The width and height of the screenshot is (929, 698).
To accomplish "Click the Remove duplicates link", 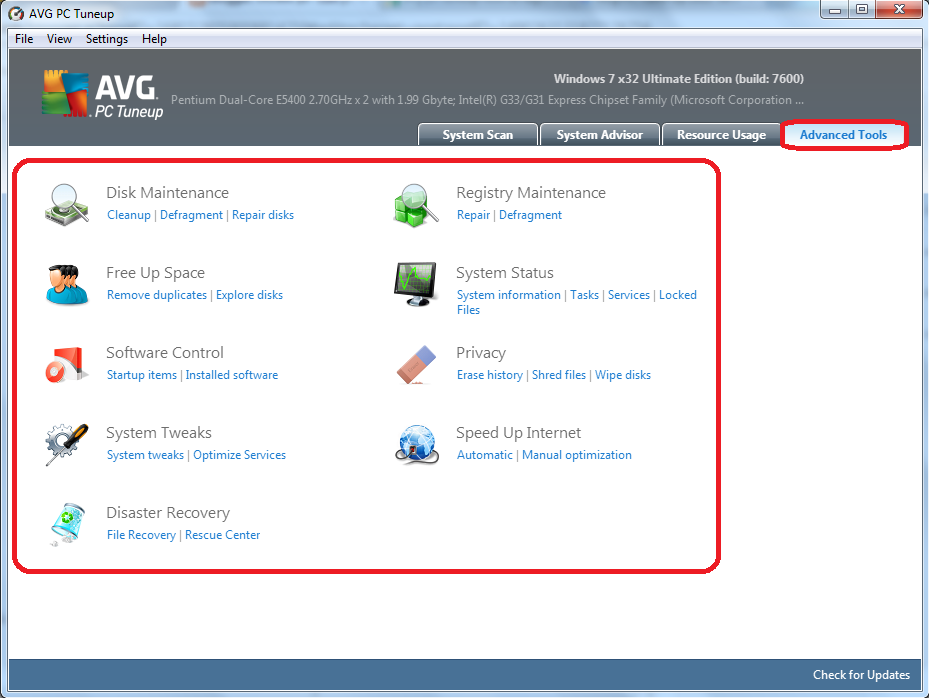I will click(x=157, y=295).
